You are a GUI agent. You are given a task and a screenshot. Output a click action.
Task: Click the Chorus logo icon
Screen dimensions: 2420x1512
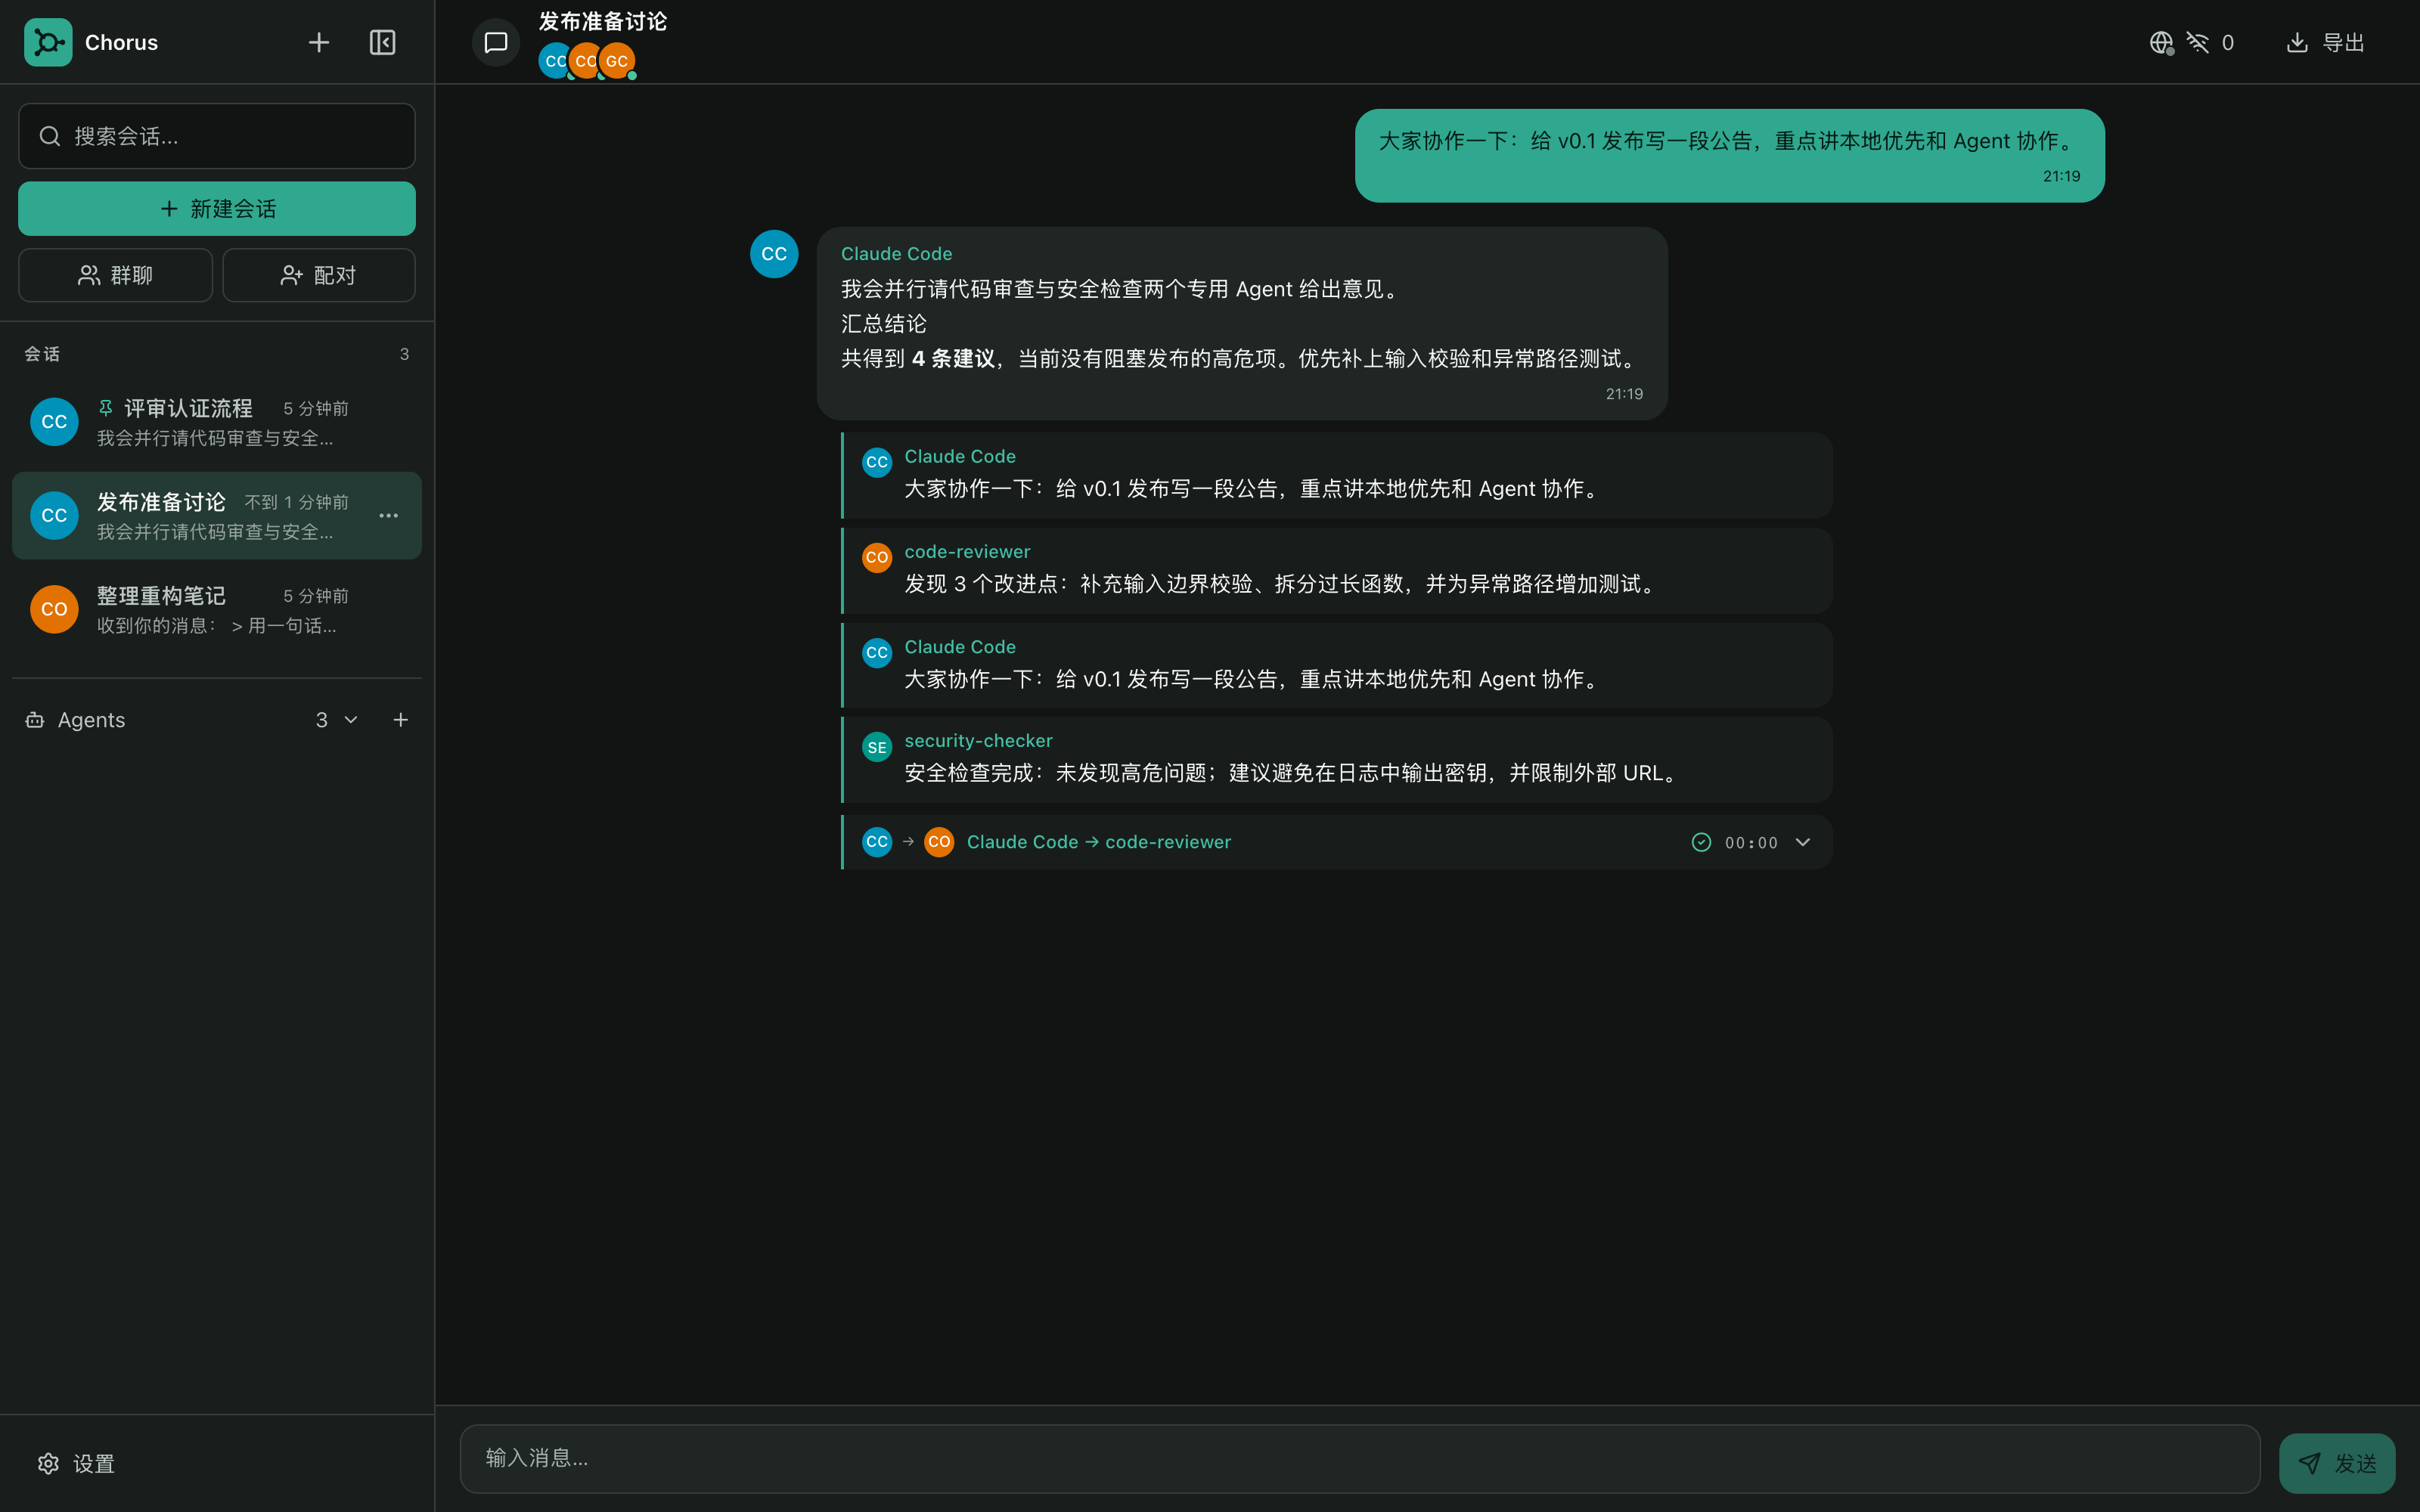tap(48, 42)
